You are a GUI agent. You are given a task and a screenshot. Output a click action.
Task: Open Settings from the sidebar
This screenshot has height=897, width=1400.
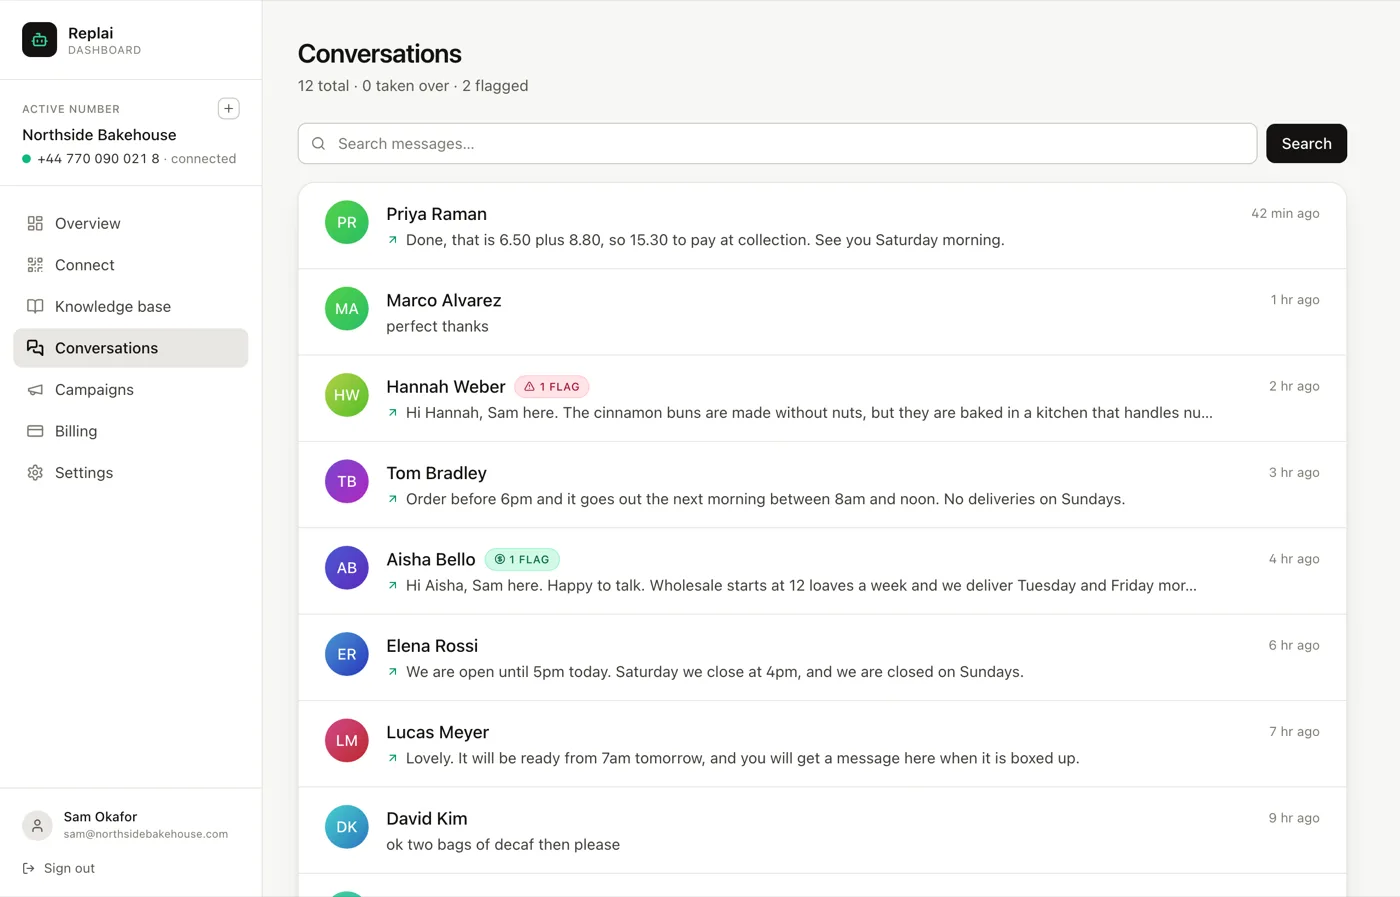131,473
